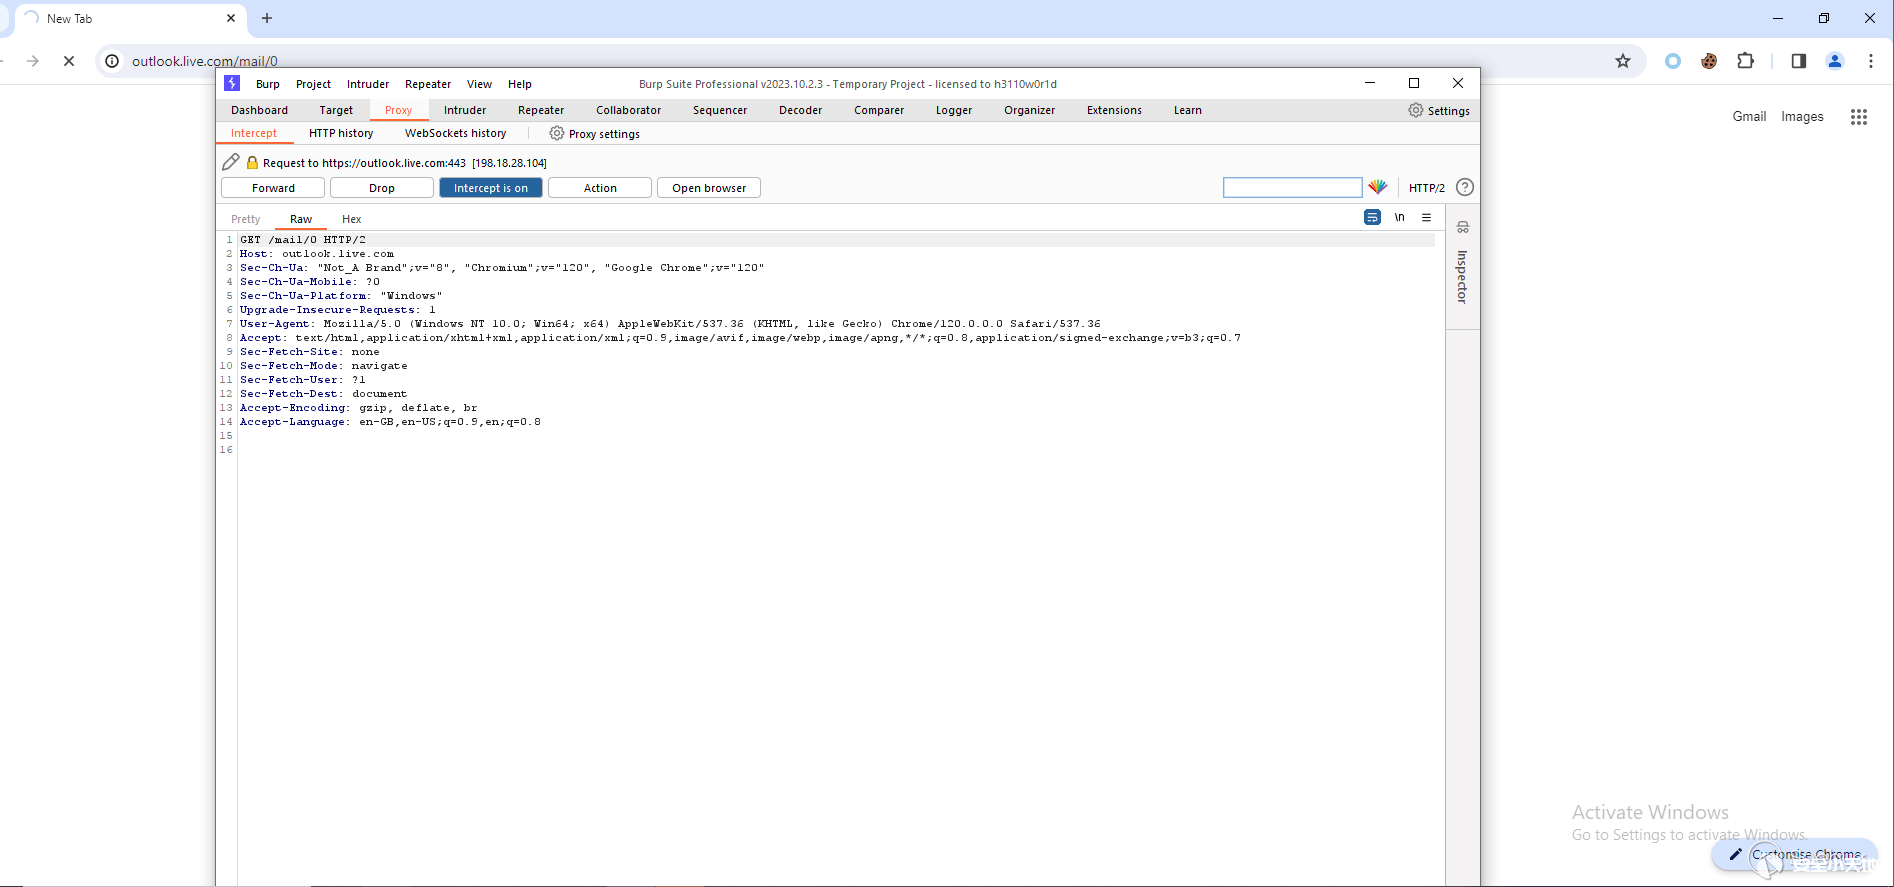Open the Collaborator tab
The image size is (1894, 887).
629,110
